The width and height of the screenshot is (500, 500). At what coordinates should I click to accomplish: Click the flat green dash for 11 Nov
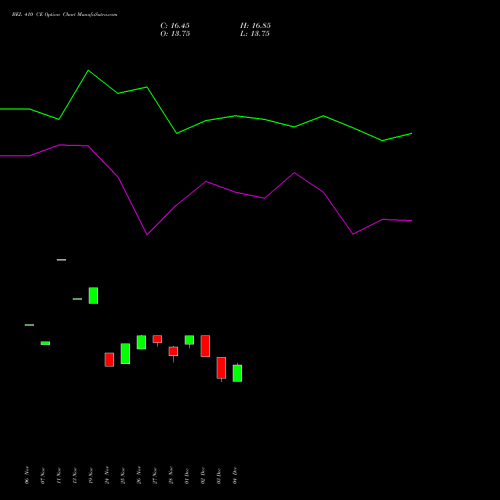click(x=61, y=260)
